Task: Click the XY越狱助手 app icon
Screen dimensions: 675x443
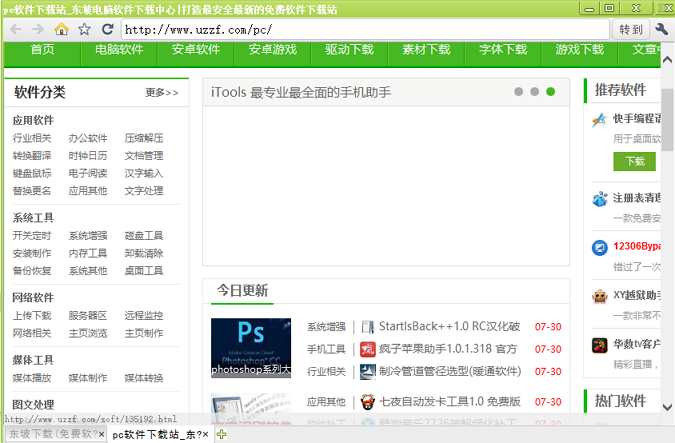Action: (599, 296)
